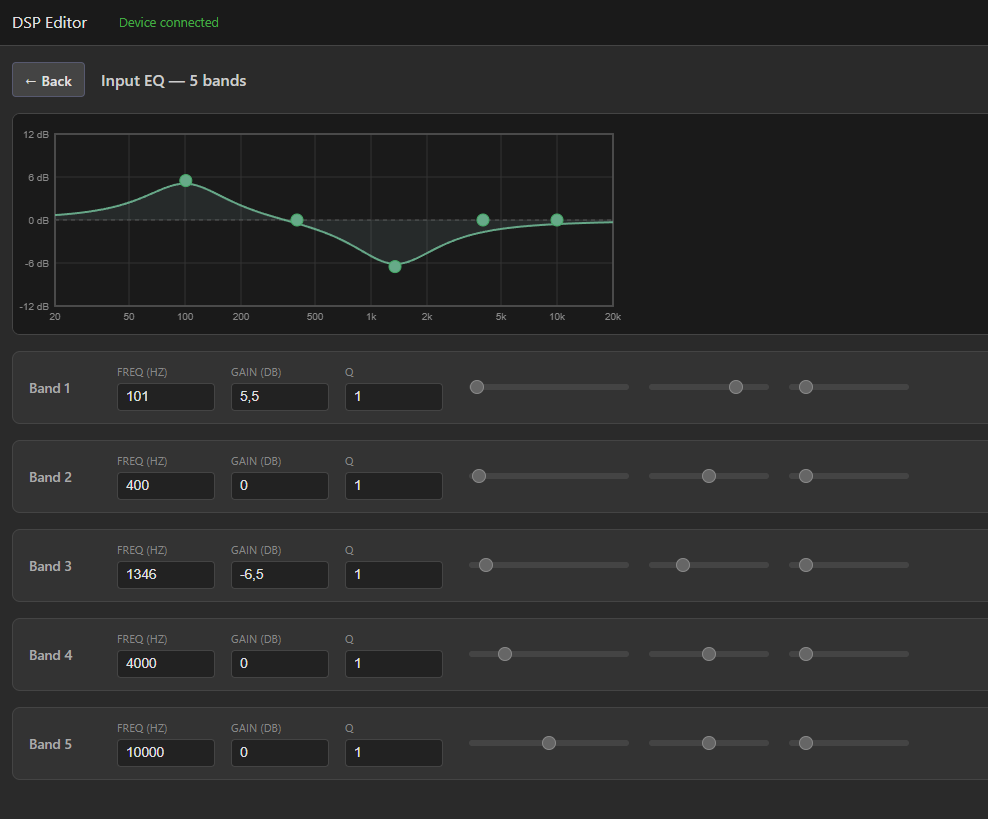This screenshot has height=819, width=988.
Task: Click Band 1 frequency slider handle
Action: [477, 387]
